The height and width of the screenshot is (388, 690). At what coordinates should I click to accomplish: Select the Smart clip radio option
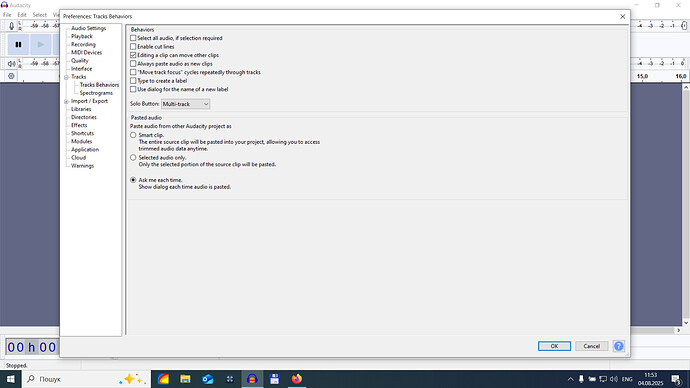(x=133, y=135)
